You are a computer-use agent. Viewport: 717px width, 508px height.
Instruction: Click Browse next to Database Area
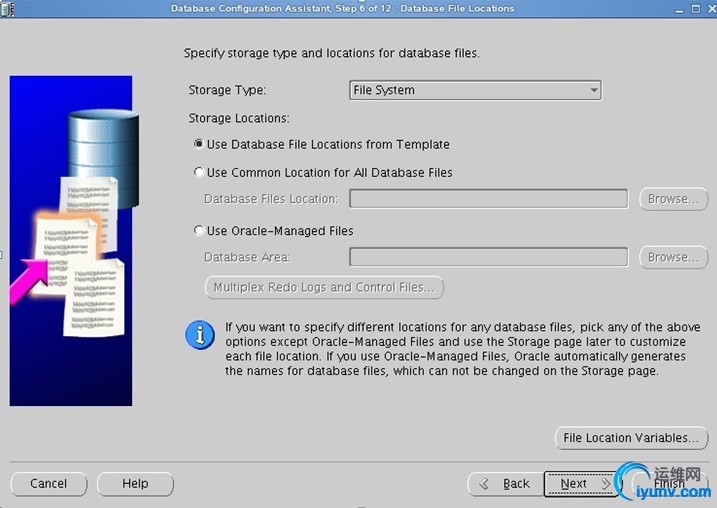coord(673,257)
